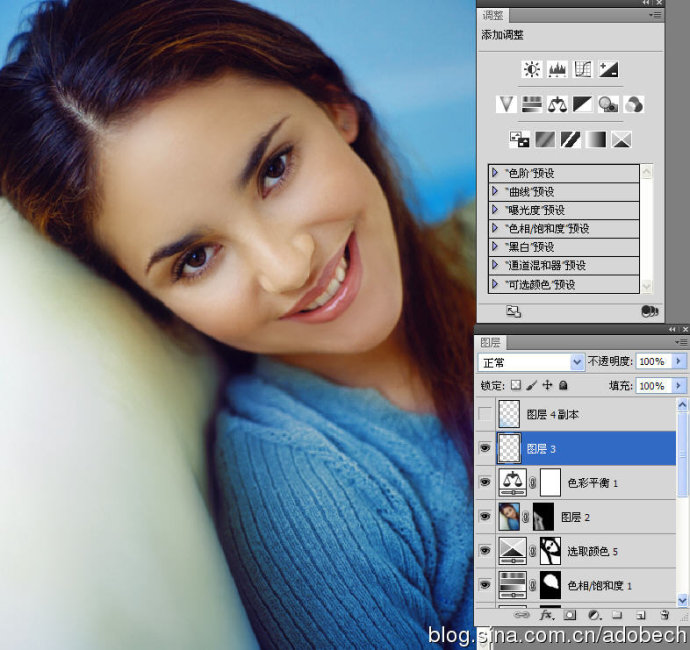Expand the "通道混和器" 预设 list
Image resolution: width=690 pixels, height=650 pixels.
click(495, 265)
